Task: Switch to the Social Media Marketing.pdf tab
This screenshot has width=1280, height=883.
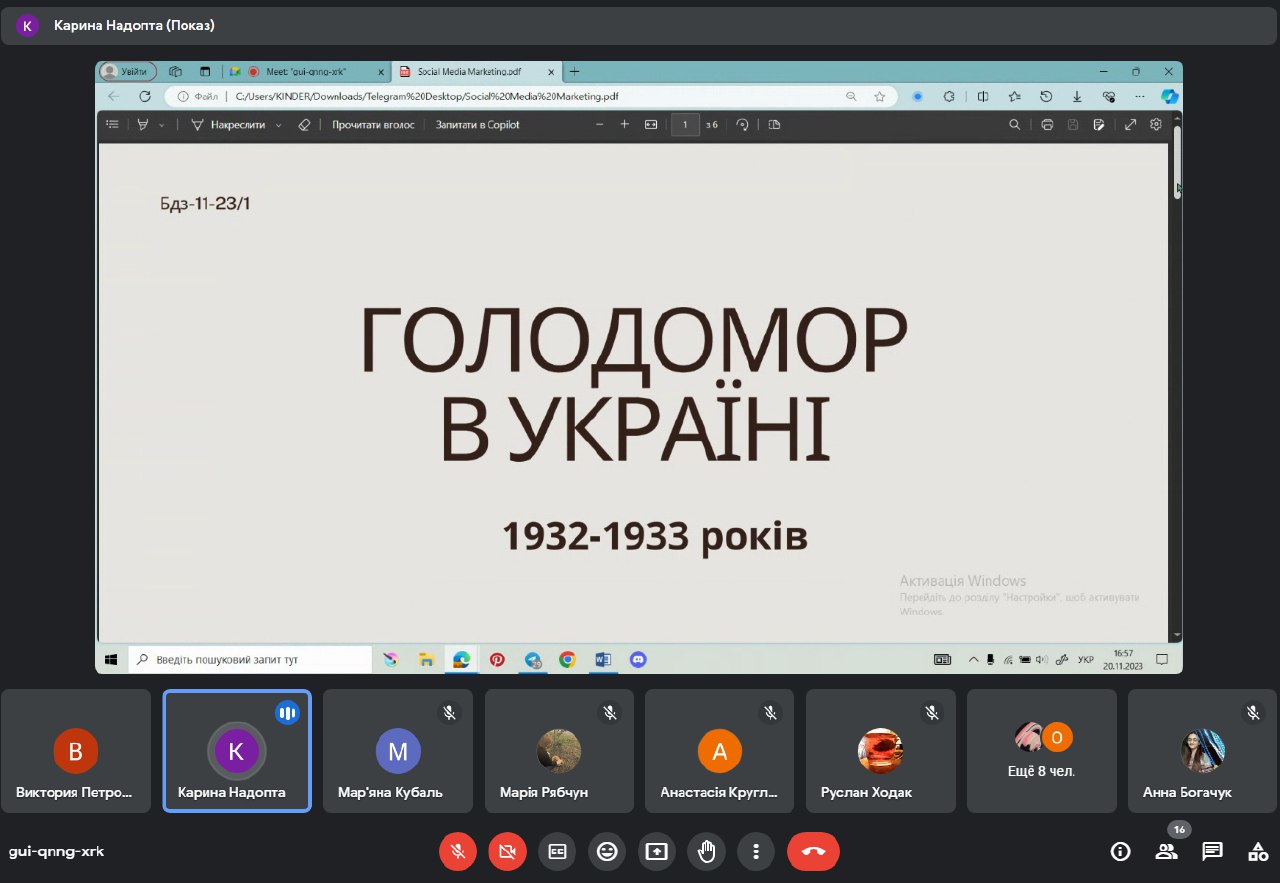Action: [475, 72]
